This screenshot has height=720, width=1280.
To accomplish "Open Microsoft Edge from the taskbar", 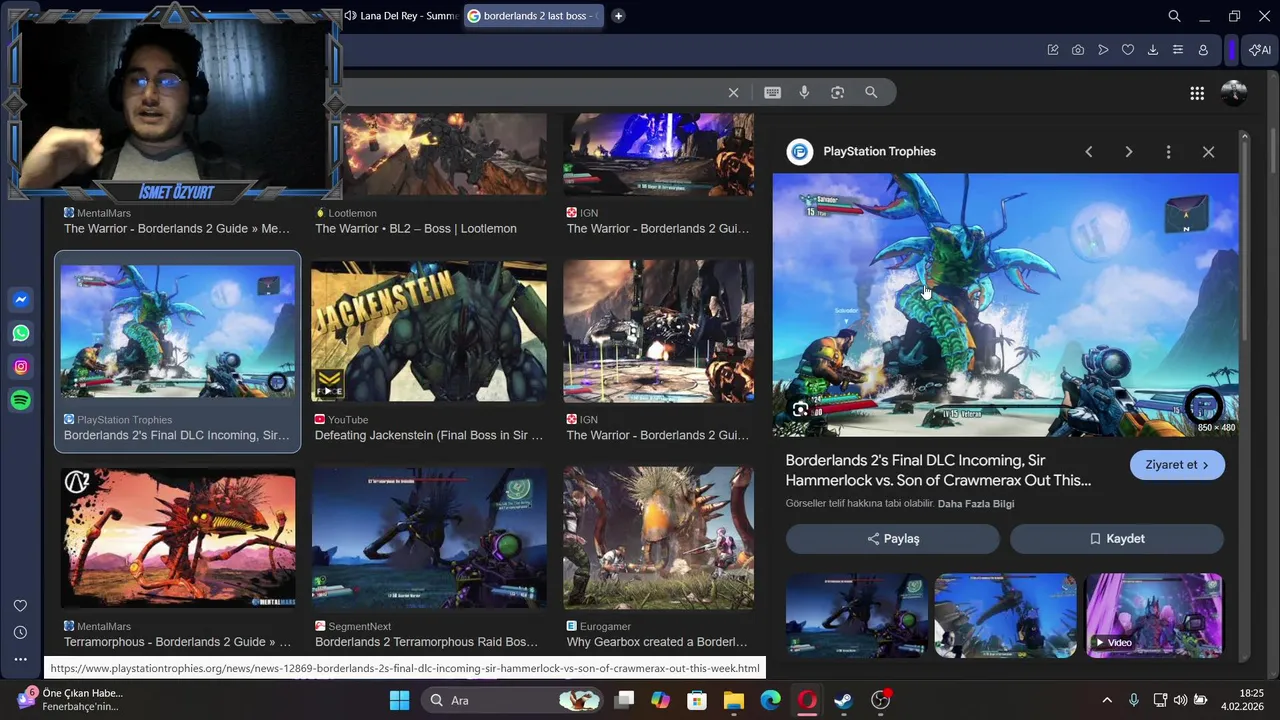I will (x=770, y=700).
